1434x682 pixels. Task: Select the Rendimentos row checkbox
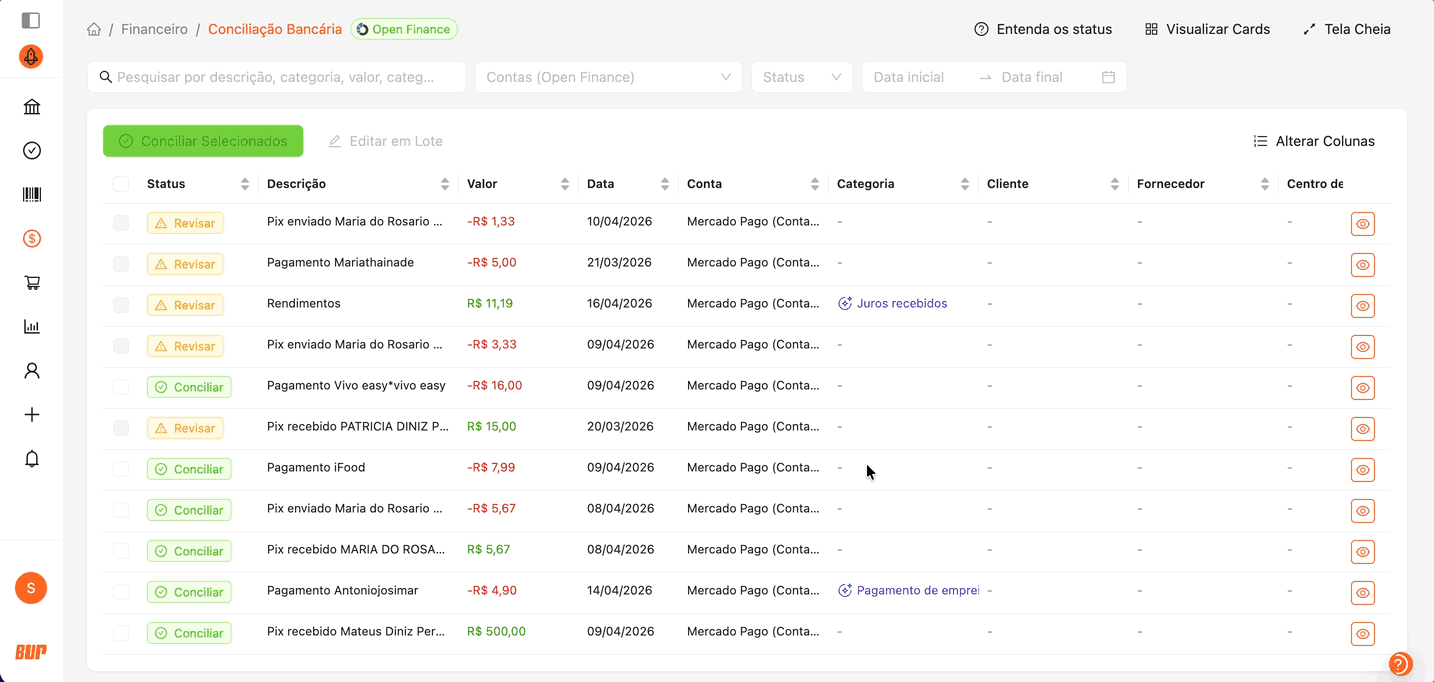point(121,305)
